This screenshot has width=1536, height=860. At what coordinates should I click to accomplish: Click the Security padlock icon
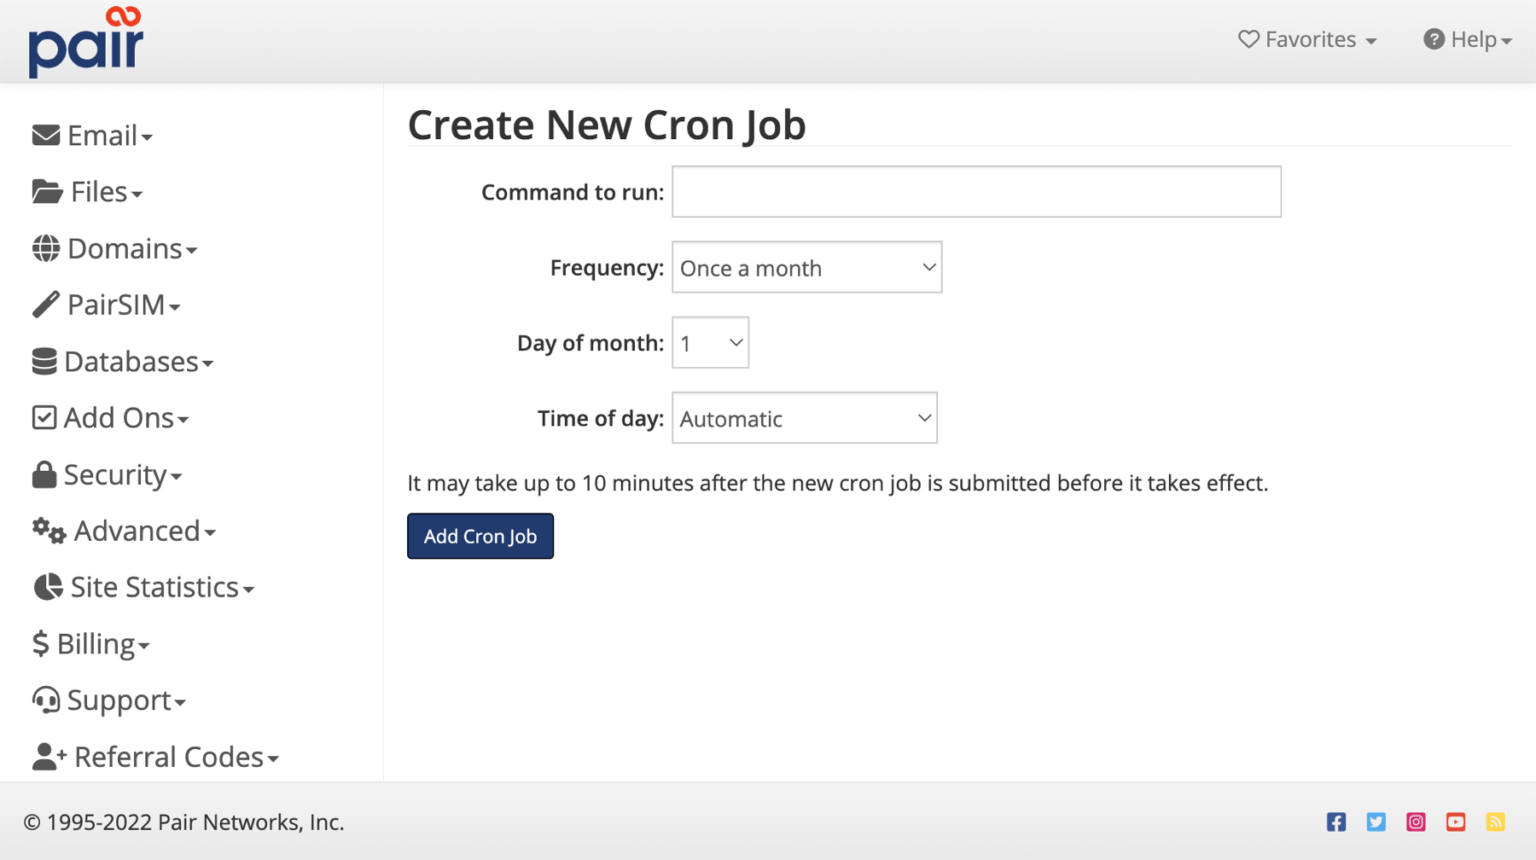click(46, 474)
